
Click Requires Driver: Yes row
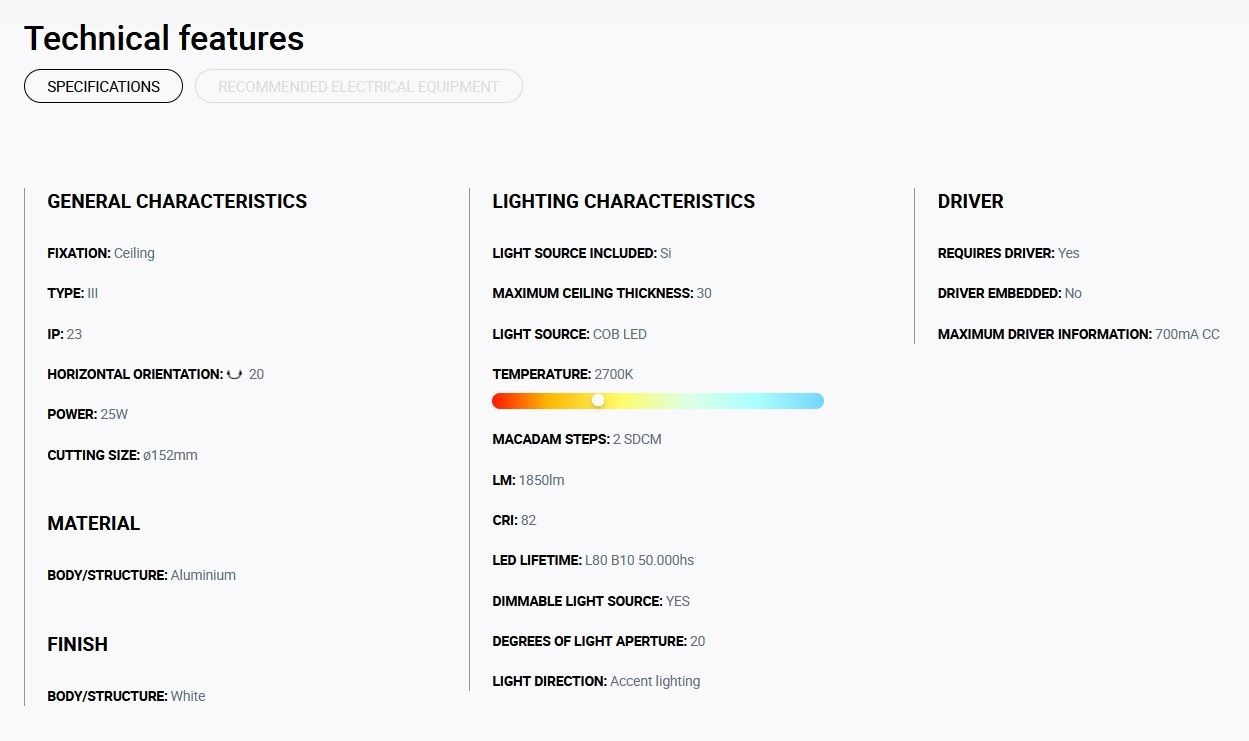[1009, 253]
